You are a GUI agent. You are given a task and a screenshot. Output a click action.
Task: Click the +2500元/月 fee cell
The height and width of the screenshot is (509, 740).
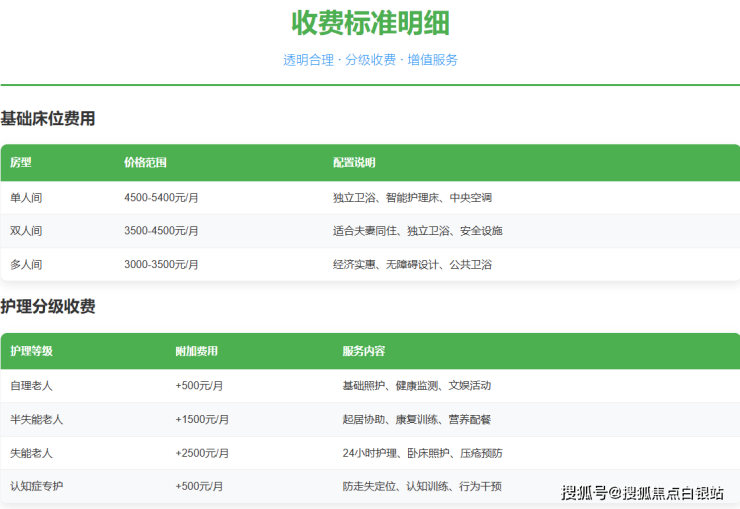point(202,453)
